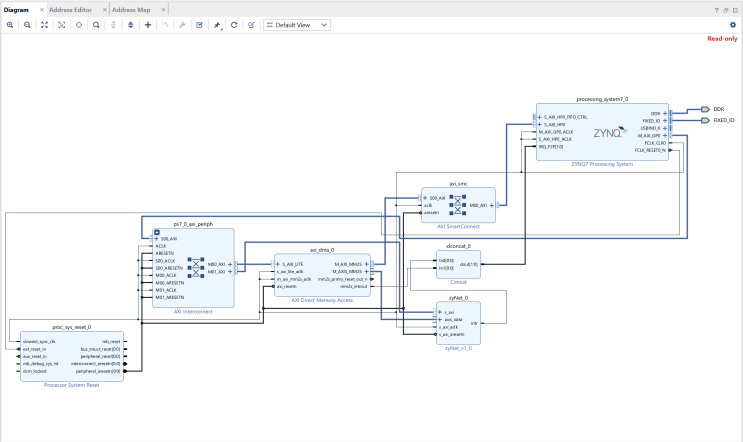Select the crossbar symbol in axi_smc
Viewport: 743px width, 442px height.
coord(457,205)
